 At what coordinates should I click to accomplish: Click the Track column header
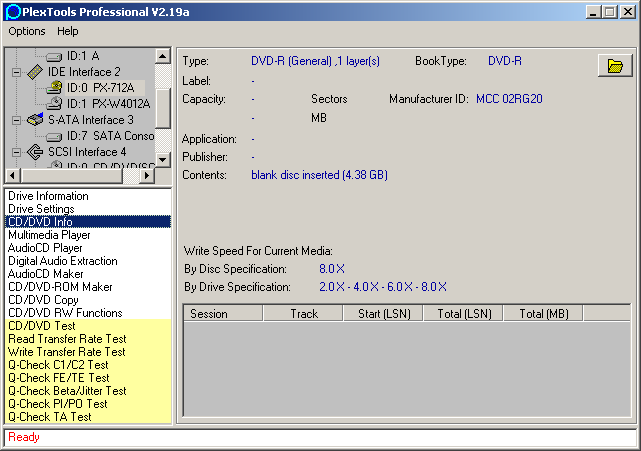(303, 314)
